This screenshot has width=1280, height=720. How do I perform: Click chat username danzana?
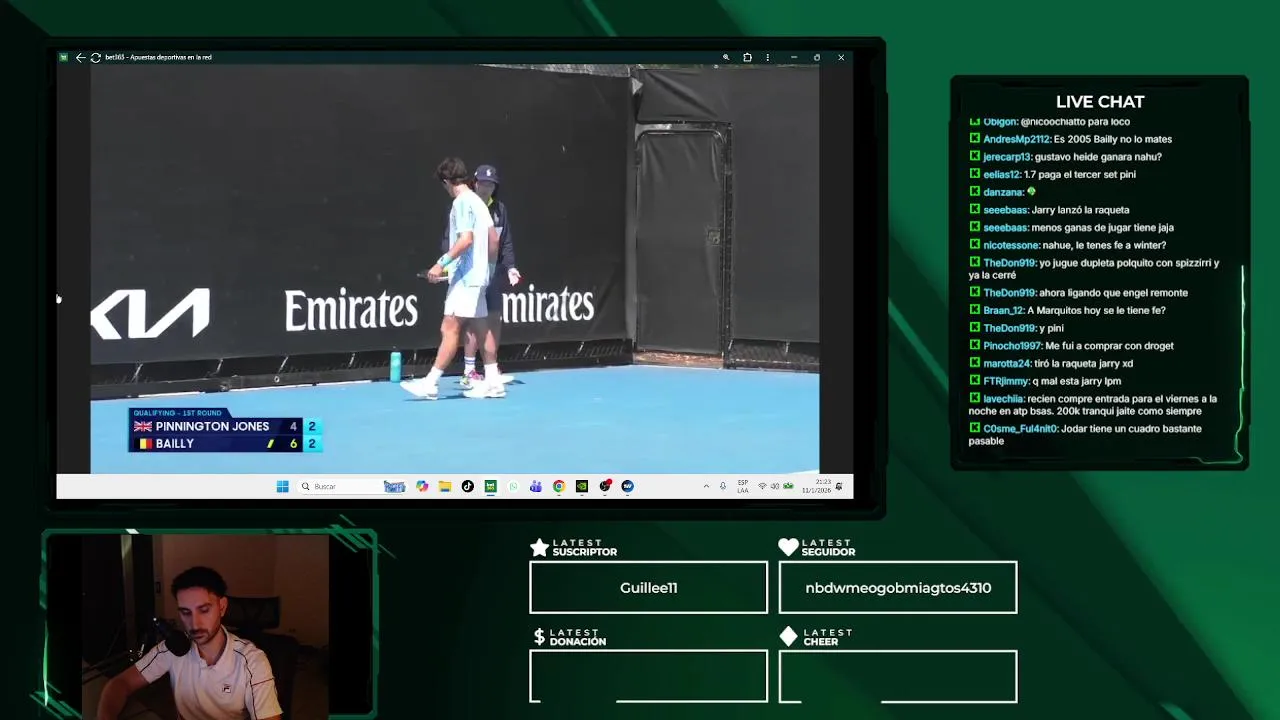pyautogui.click(x=1003, y=192)
